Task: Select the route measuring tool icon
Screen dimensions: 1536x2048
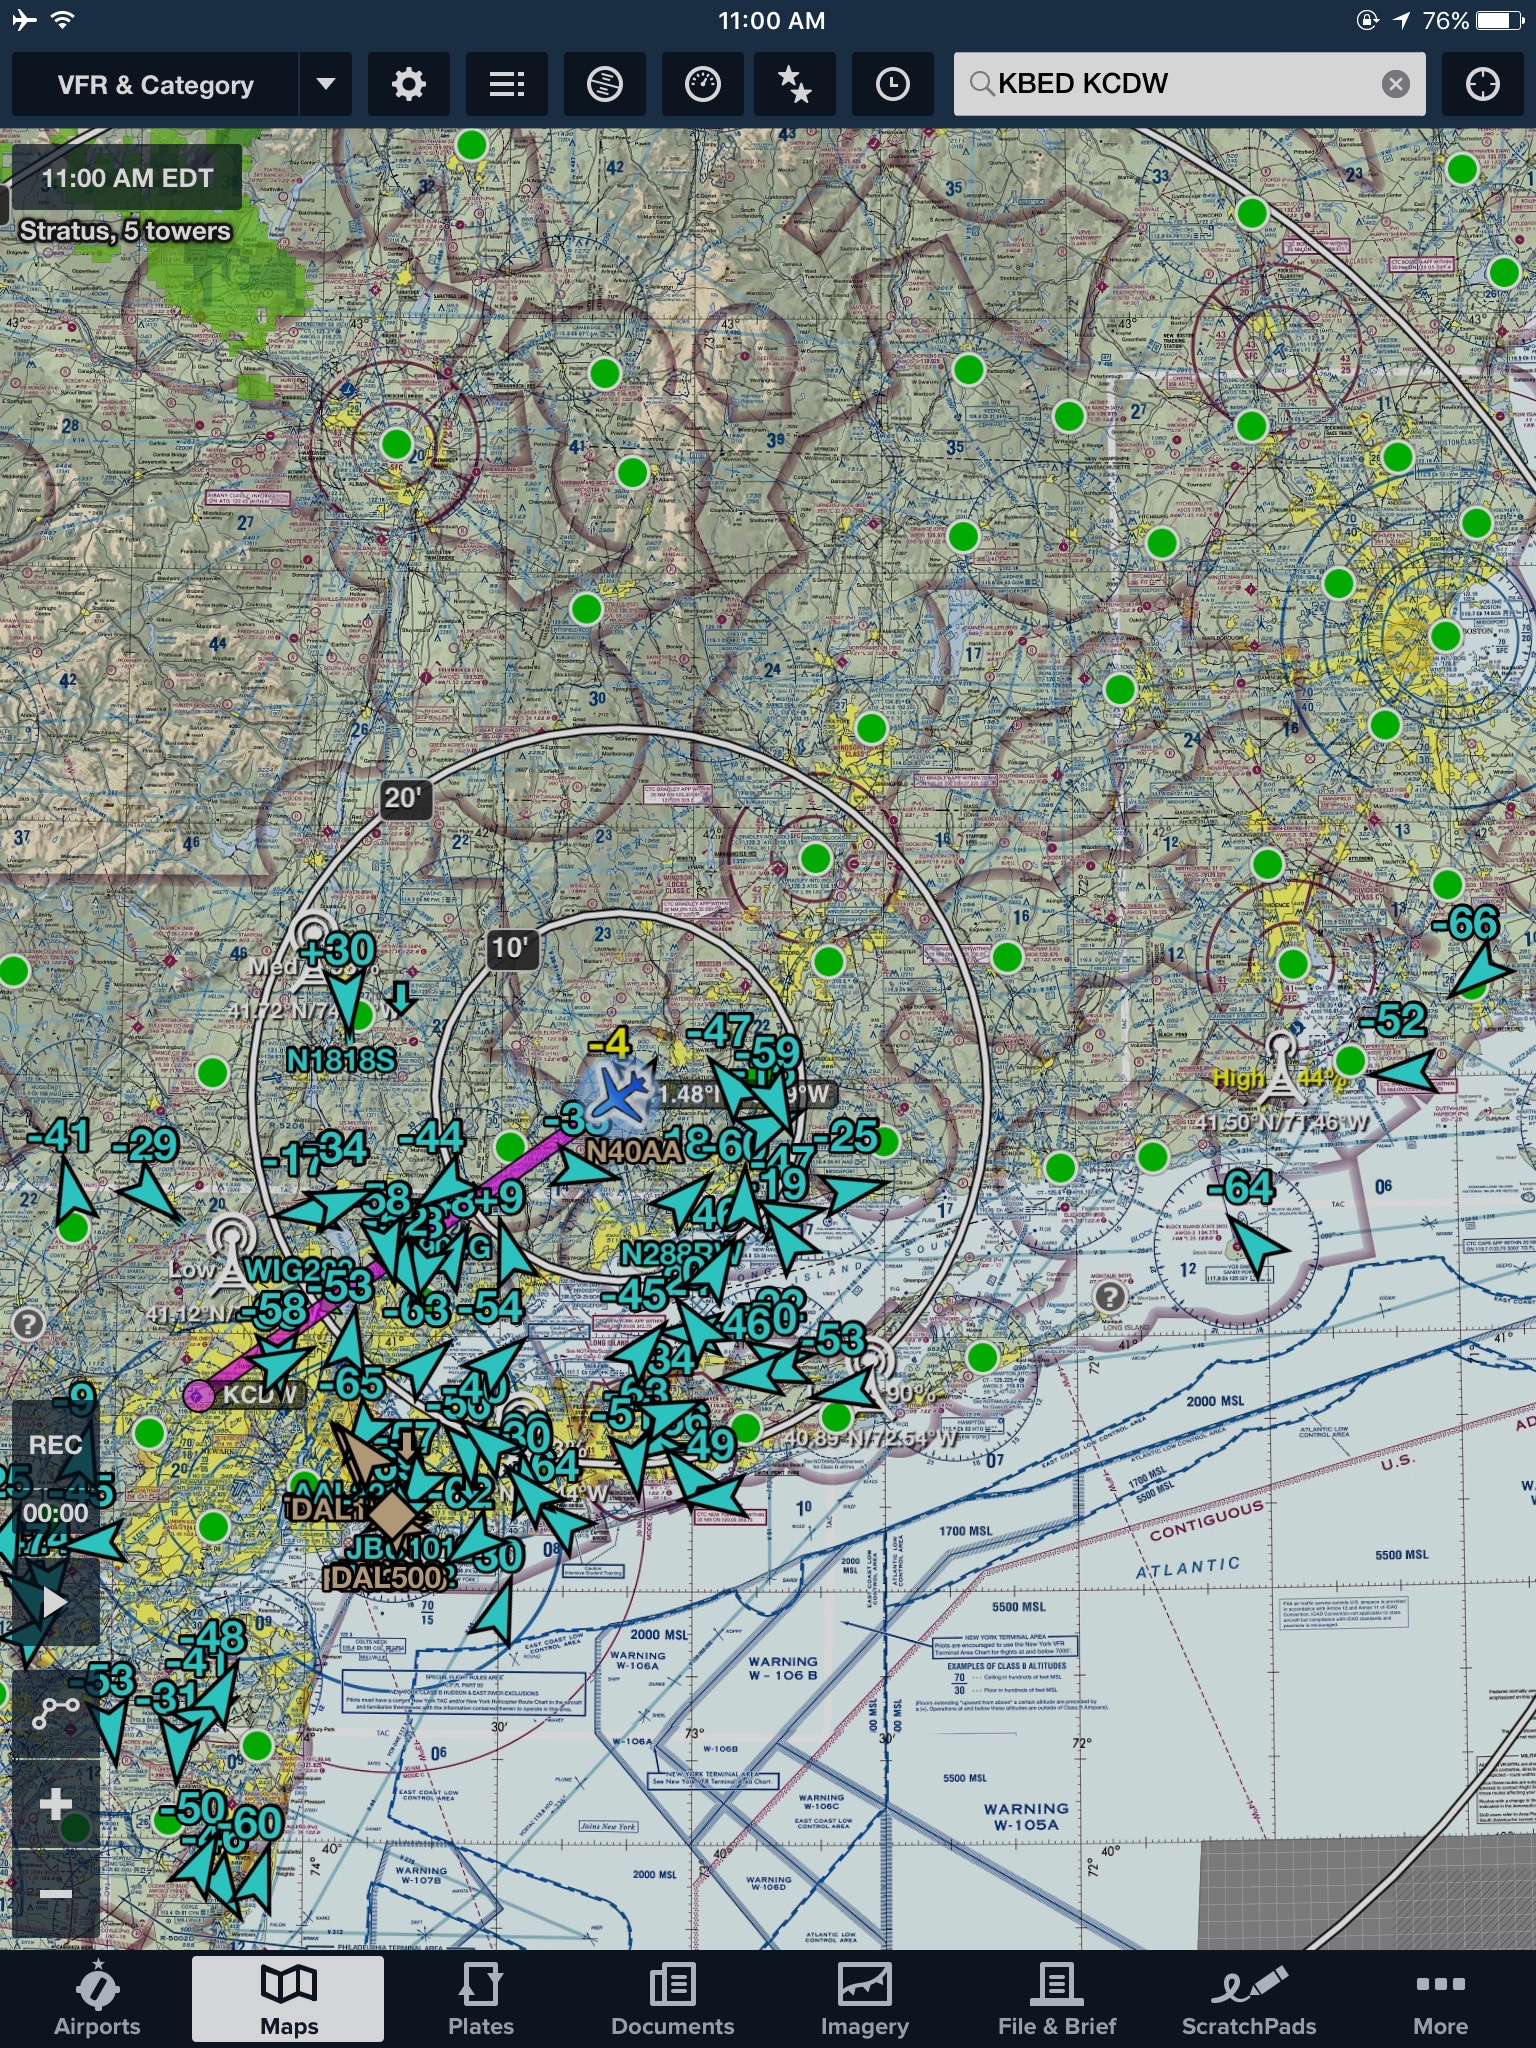Action: [55, 1711]
